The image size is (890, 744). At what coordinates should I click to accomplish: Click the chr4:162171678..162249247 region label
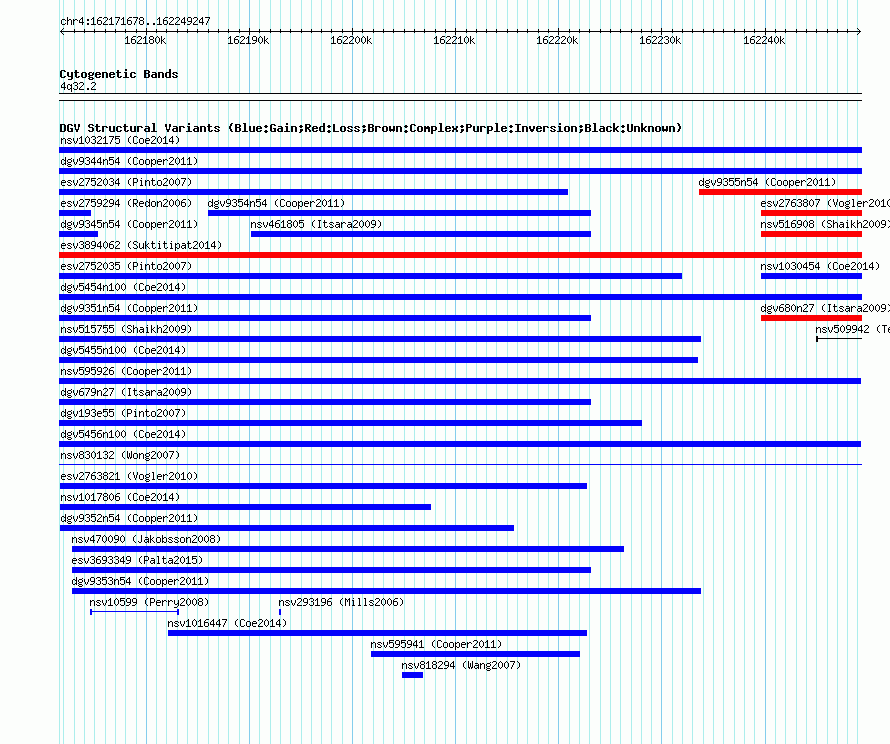click(135, 21)
